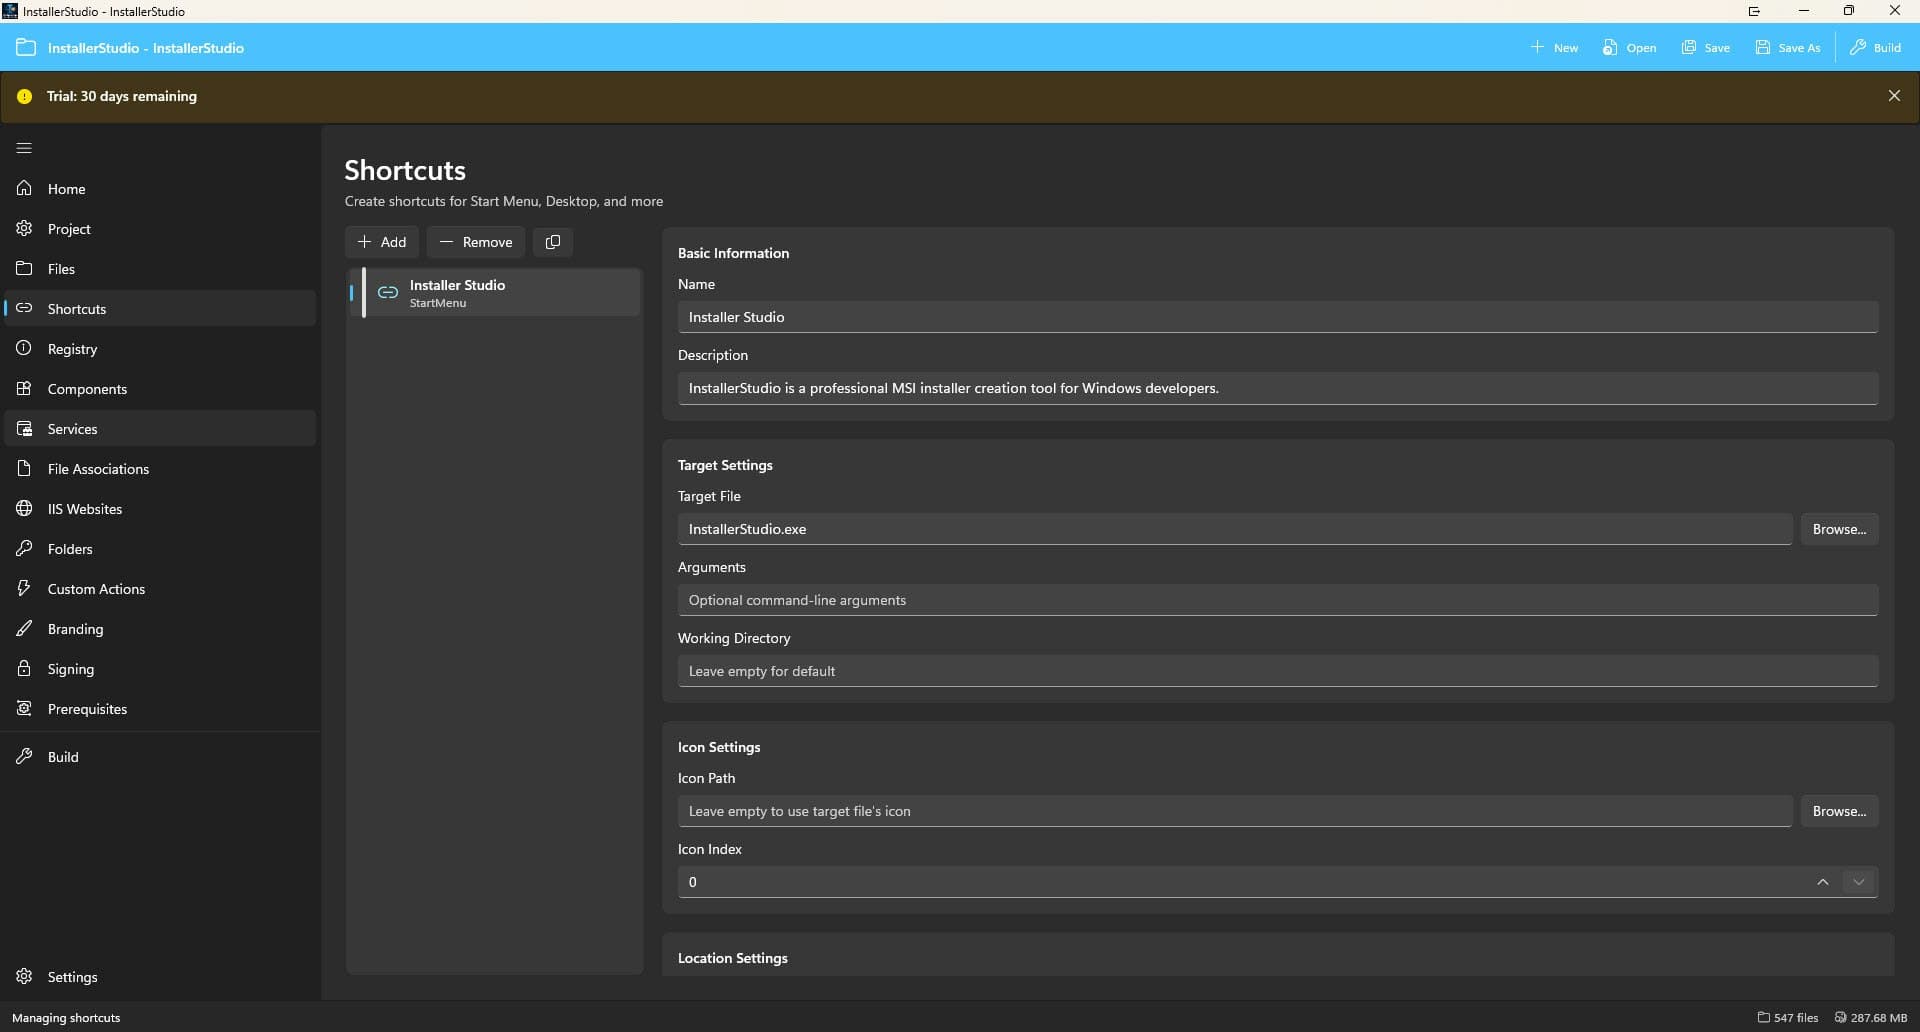Viewport: 1920px width, 1032px height.
Task: Open the Branding section
Action: coord(75,628)
